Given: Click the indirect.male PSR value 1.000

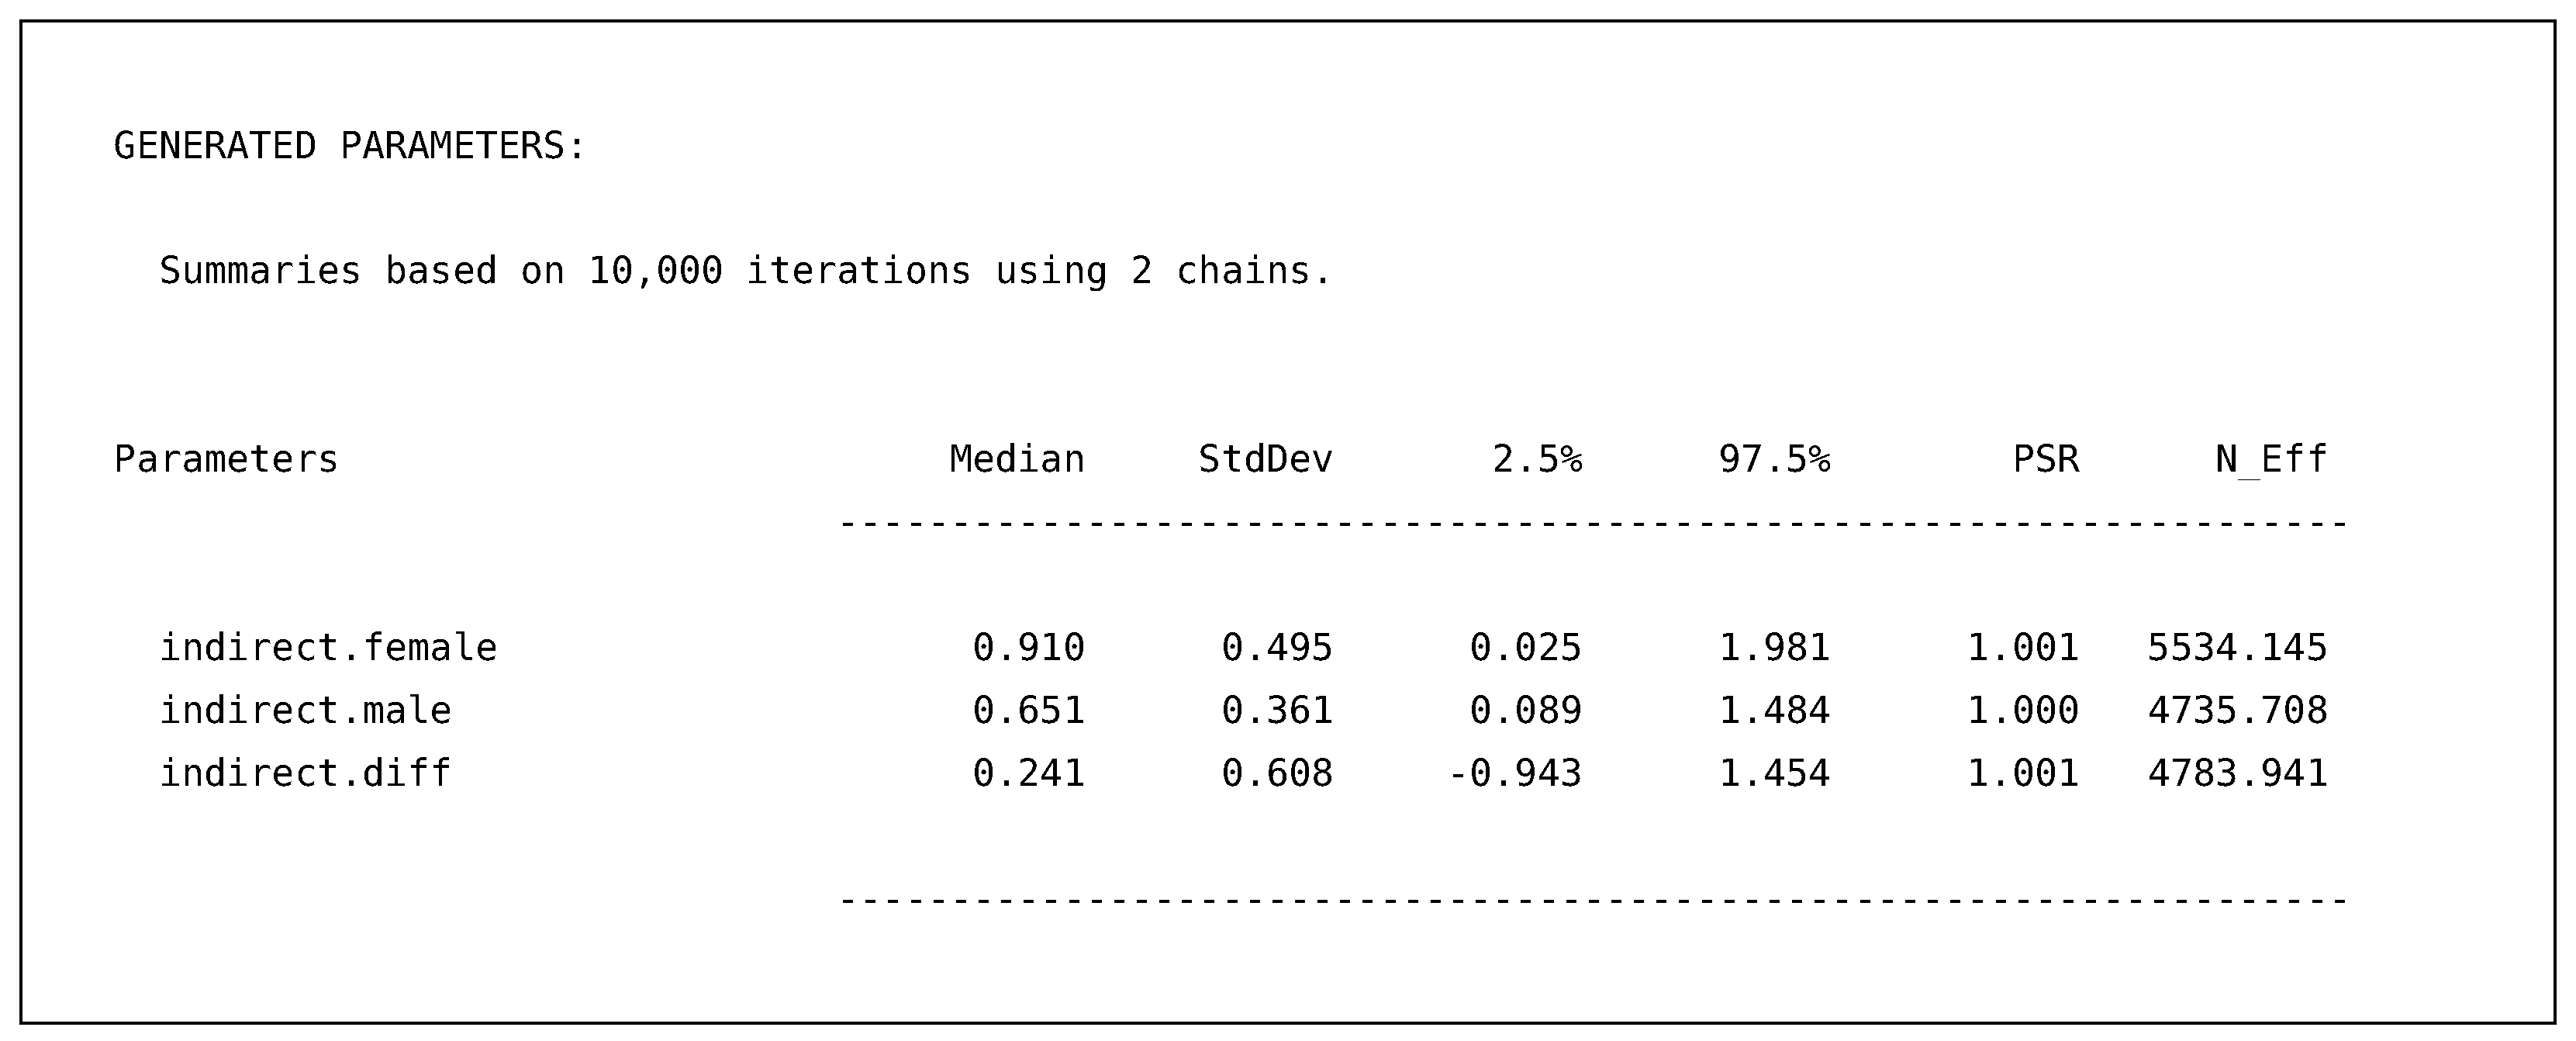Looking at the screenshot, I should tap(2023, 711).
